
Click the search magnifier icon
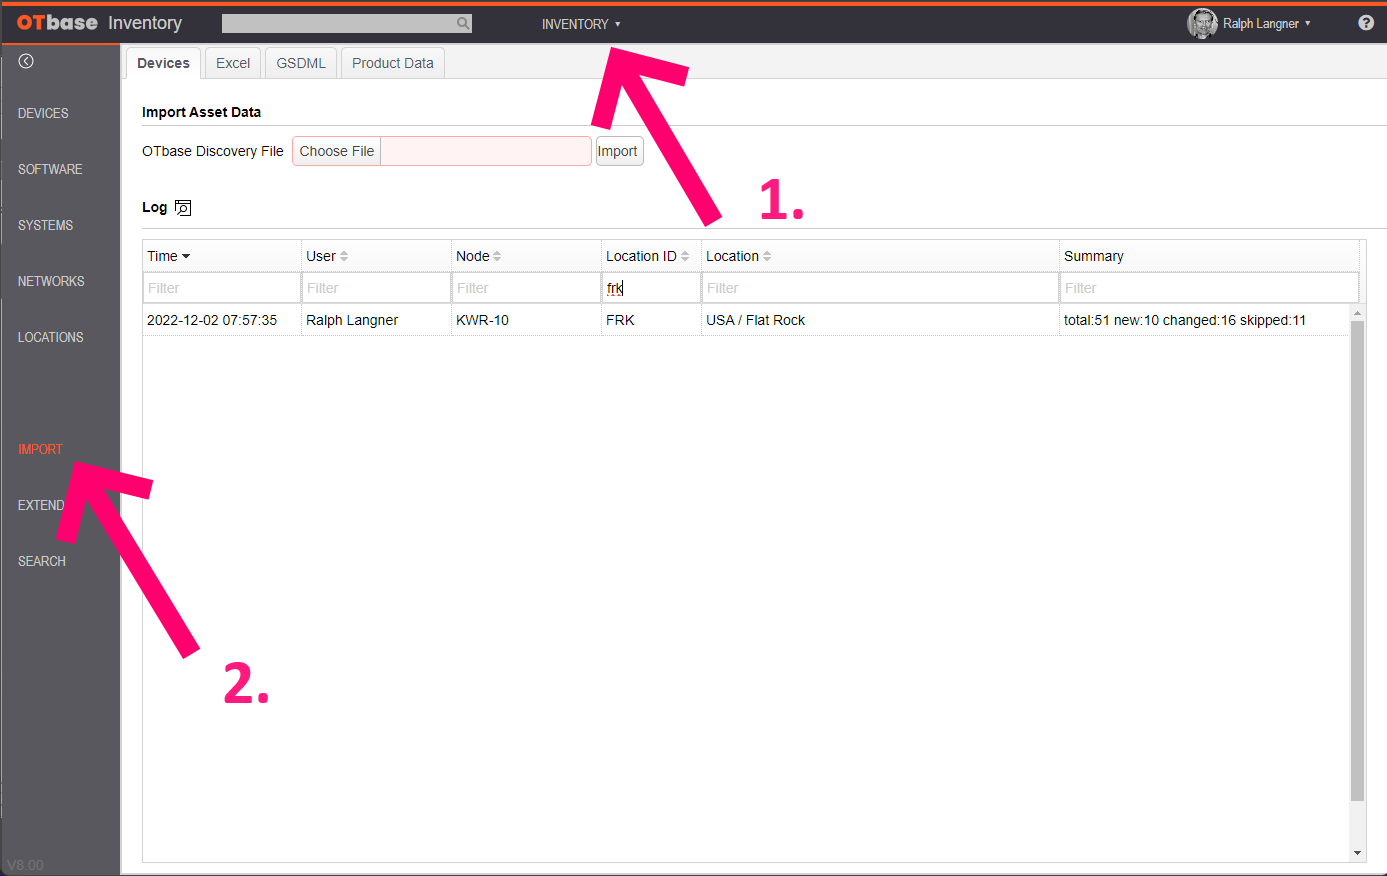463,23
